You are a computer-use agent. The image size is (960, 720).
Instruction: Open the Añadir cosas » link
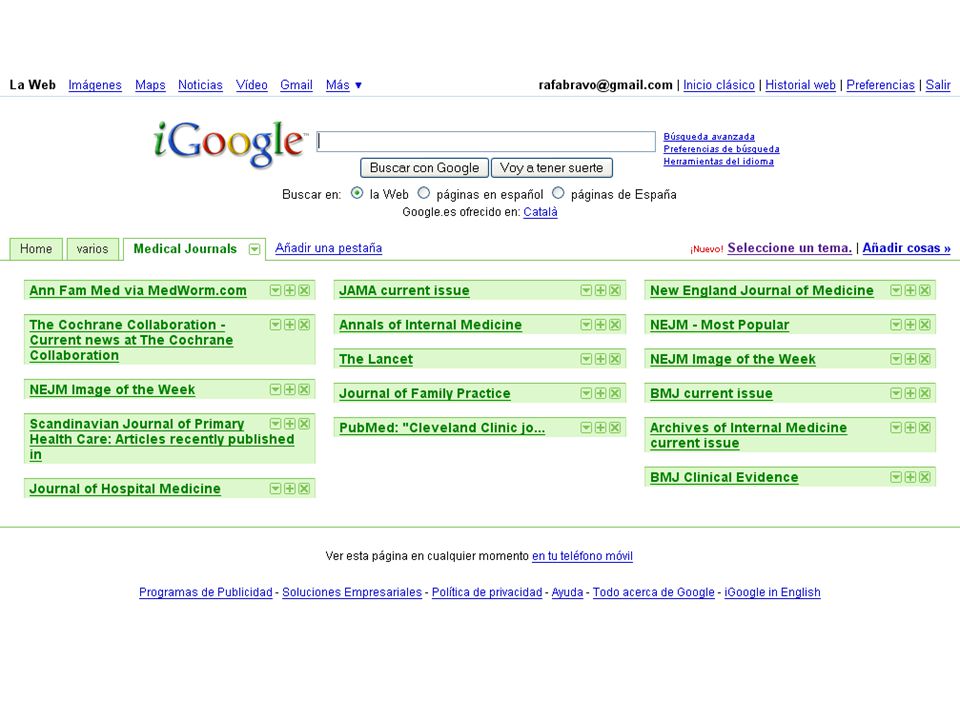906,248
